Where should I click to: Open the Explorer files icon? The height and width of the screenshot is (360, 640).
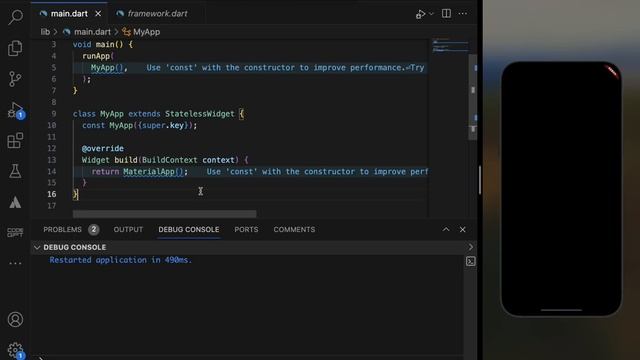click(15, 48)
